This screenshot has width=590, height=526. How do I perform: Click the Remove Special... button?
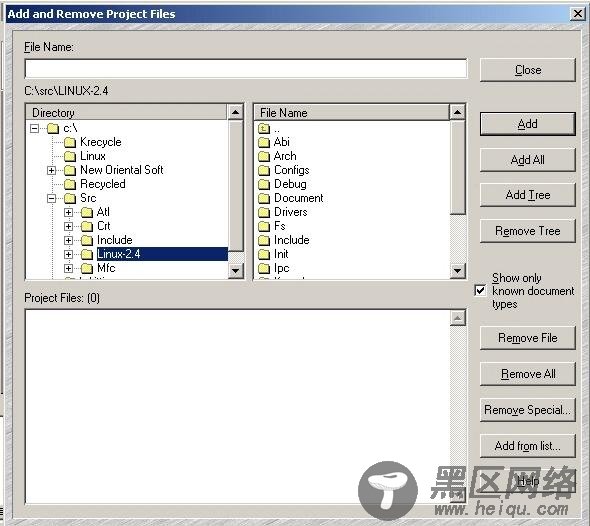coord(528,410)
